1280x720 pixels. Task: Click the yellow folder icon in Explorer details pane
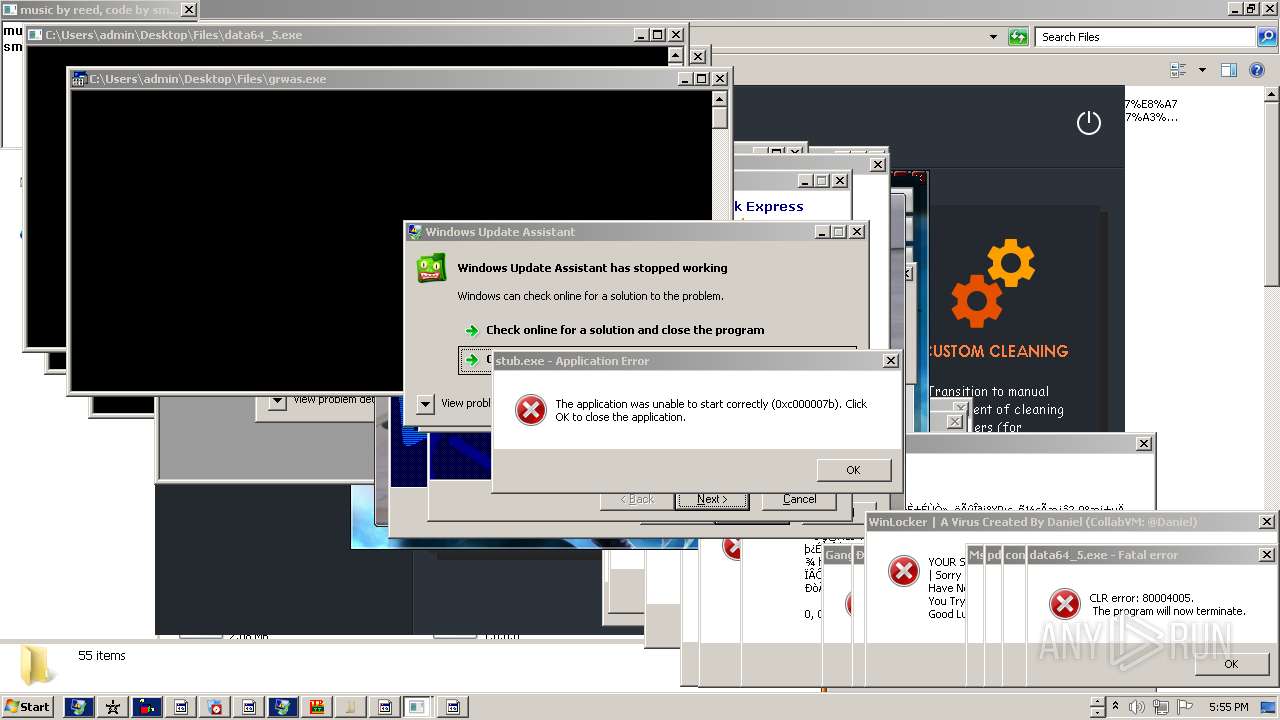point(37,664)
